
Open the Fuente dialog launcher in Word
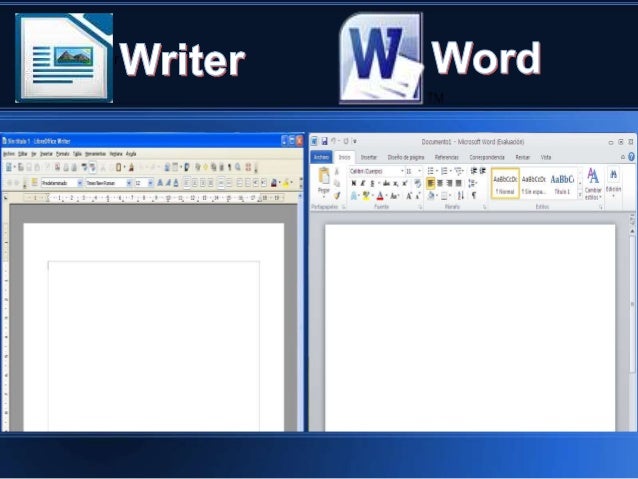coord(420,207)
